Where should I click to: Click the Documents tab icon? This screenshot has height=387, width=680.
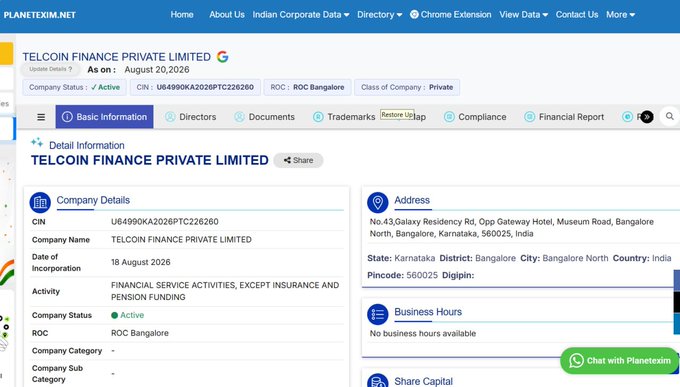point(239,117)
